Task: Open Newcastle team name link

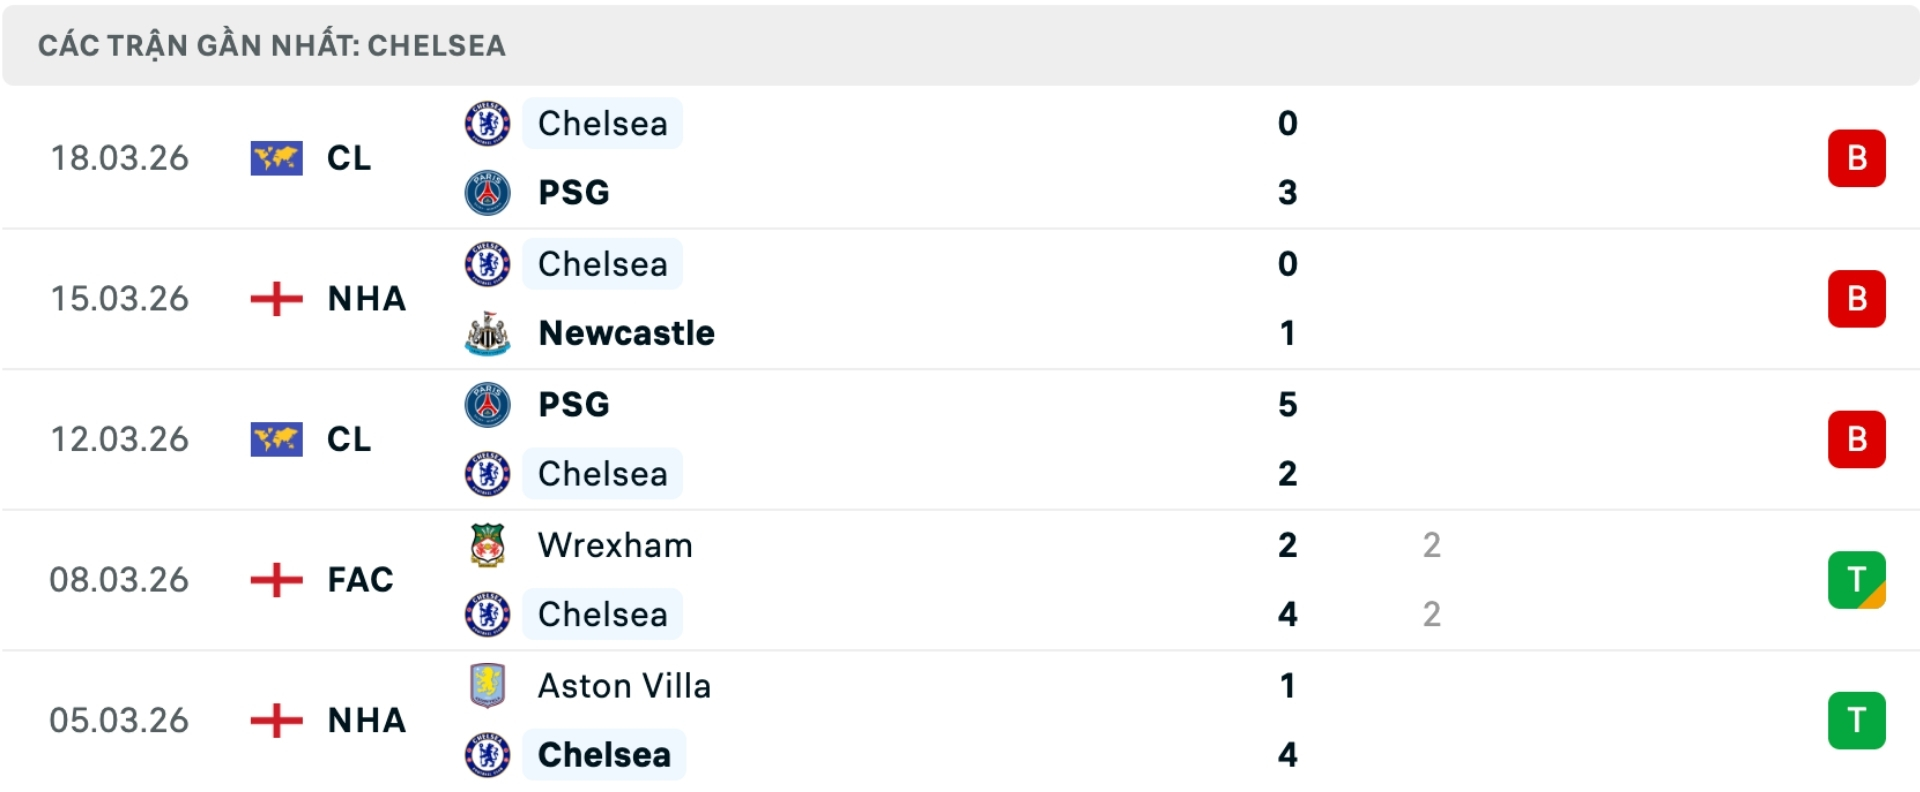Action: pyautogui.click(x=626, y=333)
